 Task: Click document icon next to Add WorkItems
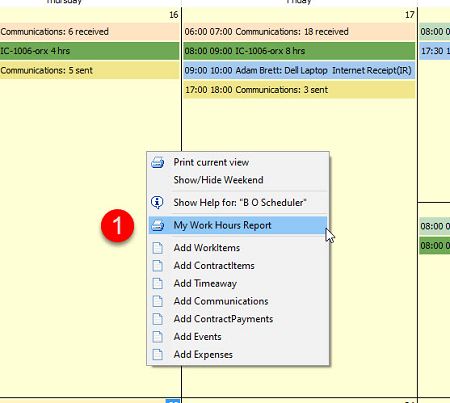(158, 248)
